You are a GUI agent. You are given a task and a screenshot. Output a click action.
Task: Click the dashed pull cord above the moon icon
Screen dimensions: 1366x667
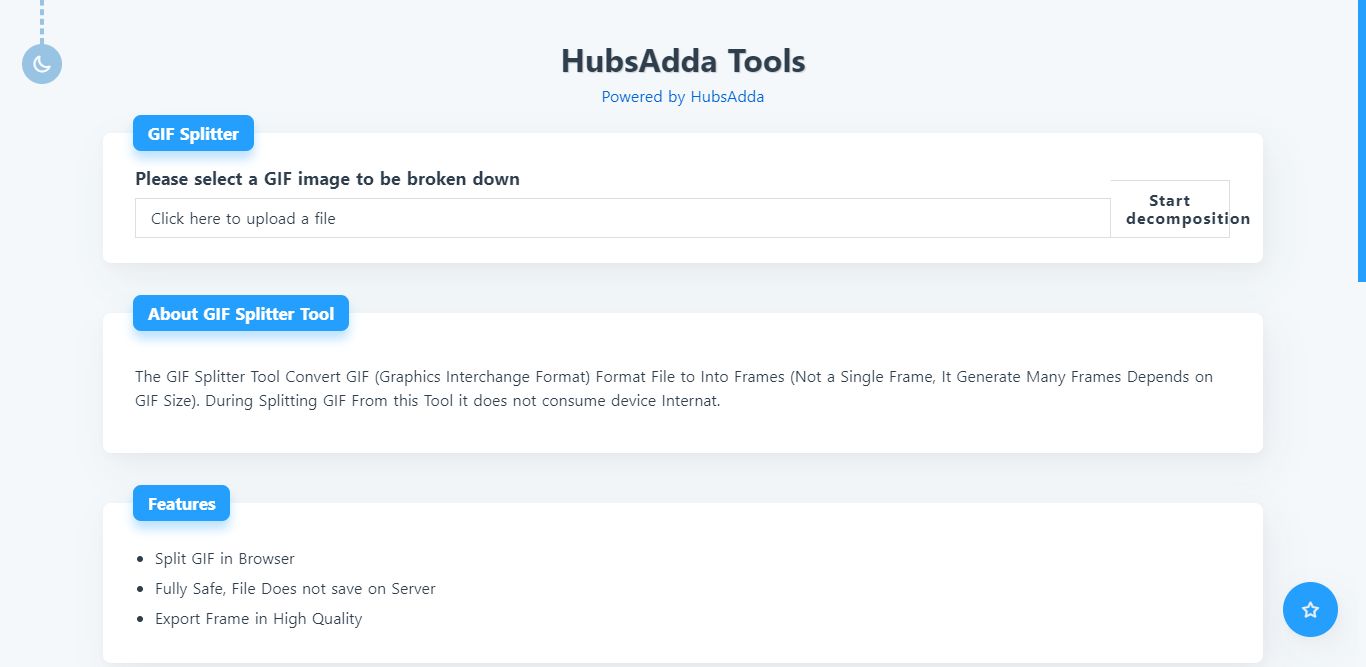[42, 20]
